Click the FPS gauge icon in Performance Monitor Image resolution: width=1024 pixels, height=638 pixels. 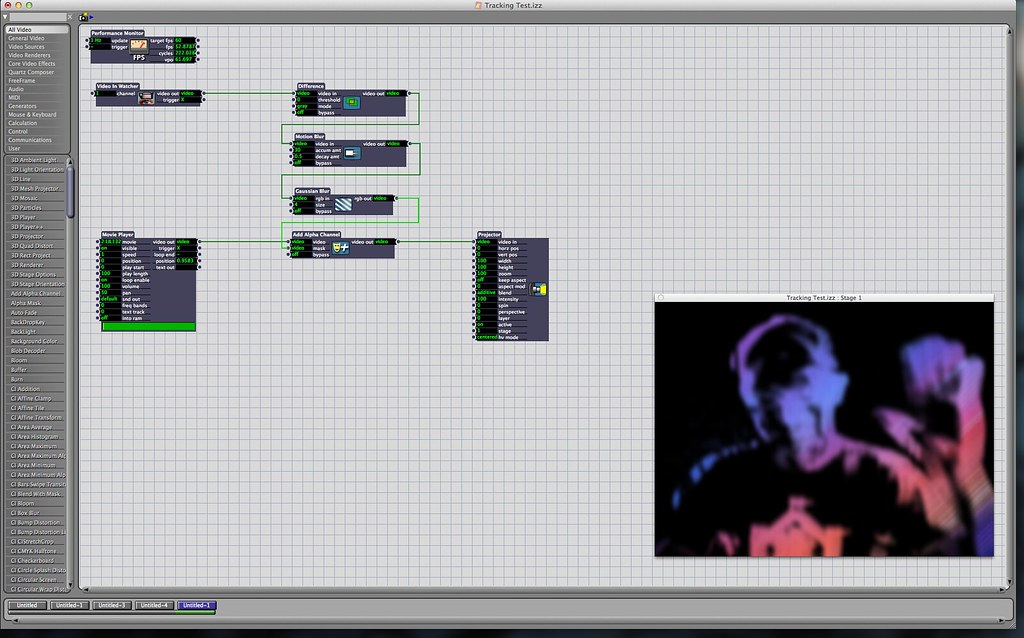(x=138, y=46)
